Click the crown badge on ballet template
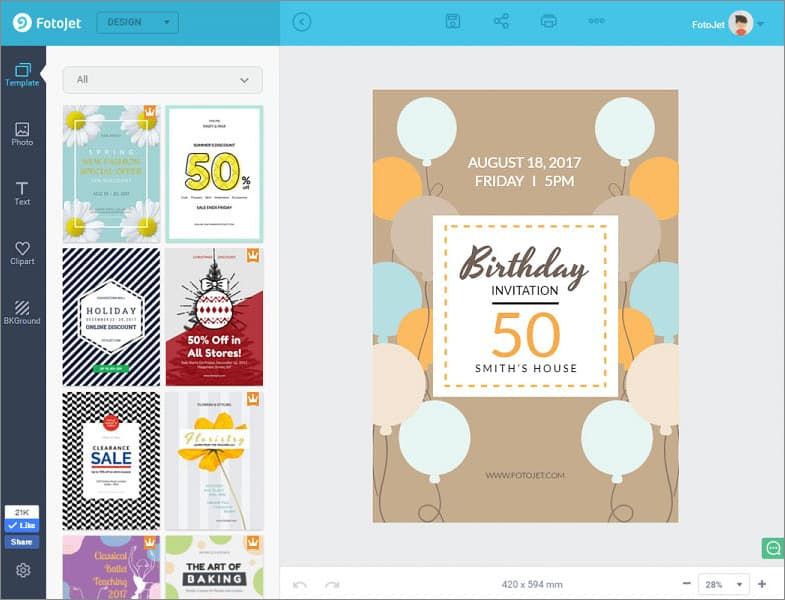The width and height of the screenshot is (785, 600). point(150,542)
